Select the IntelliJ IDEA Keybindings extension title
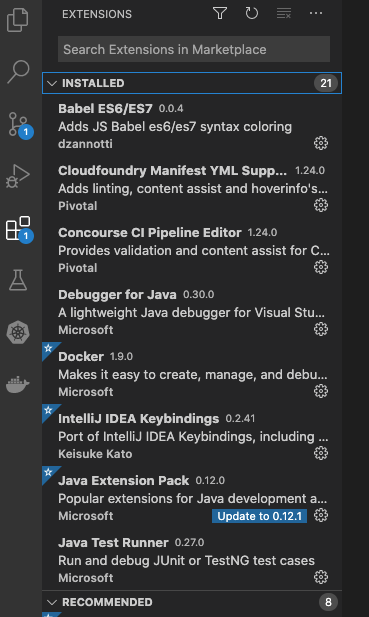 [x=138, y=419]
